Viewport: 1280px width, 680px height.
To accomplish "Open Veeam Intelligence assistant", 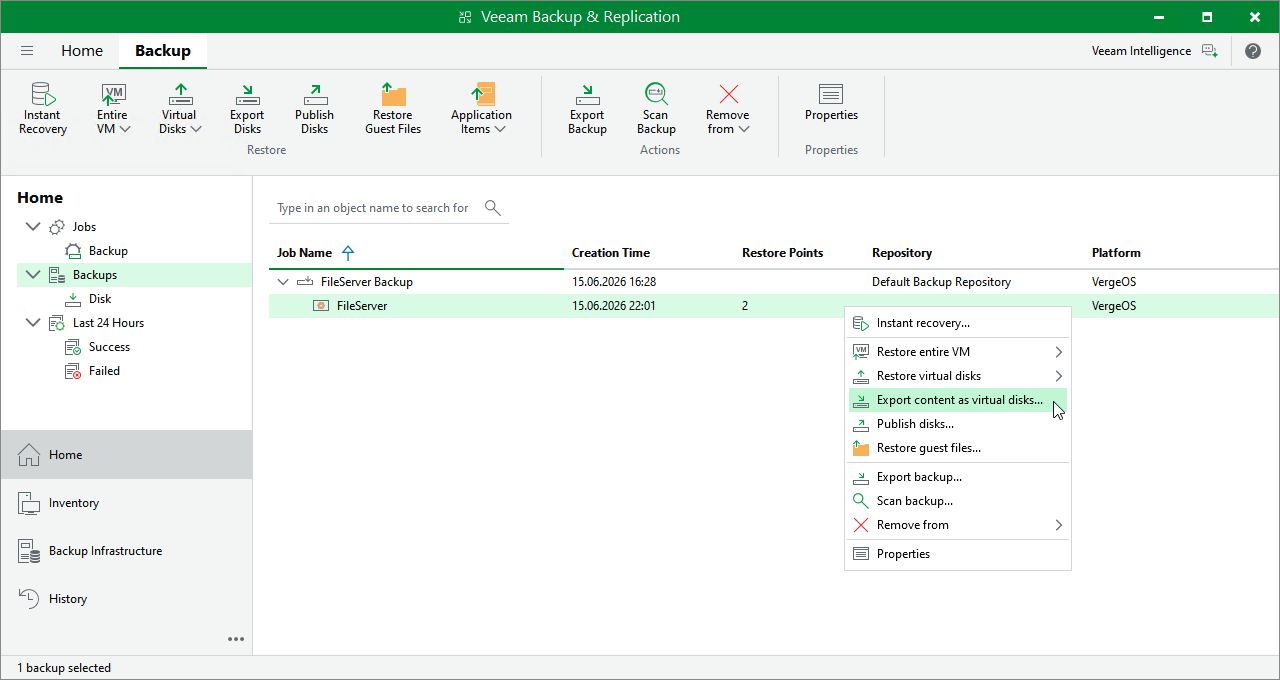I will coord(1155,51).
